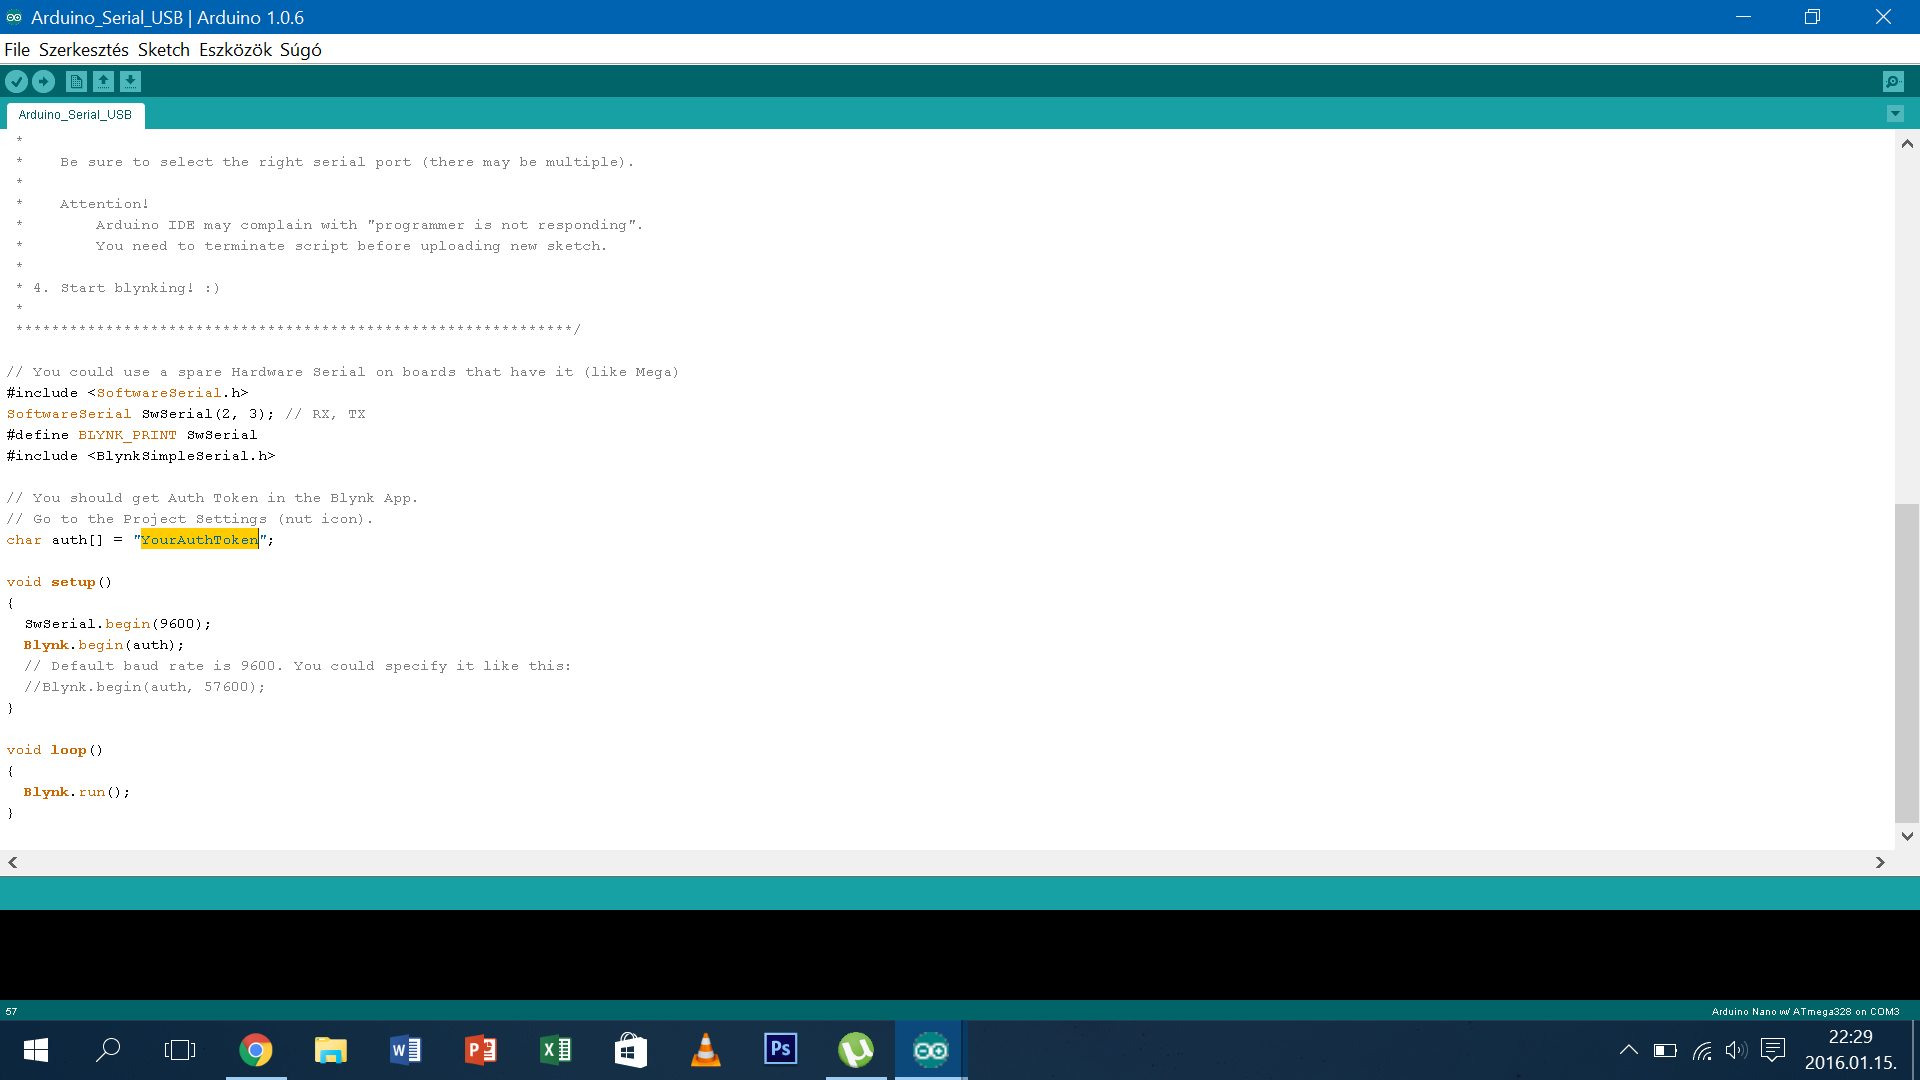1920x1080 pixels.
Task: Upload the sketch to the Arduino board
Action: (43, 81)
